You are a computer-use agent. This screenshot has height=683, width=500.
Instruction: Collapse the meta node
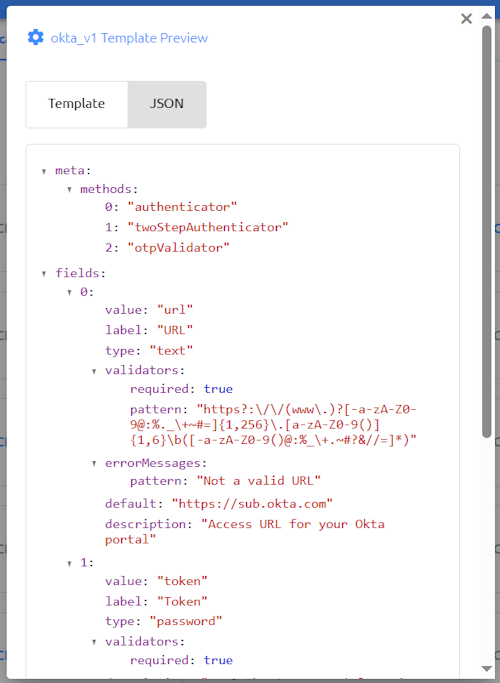(44, 172)
